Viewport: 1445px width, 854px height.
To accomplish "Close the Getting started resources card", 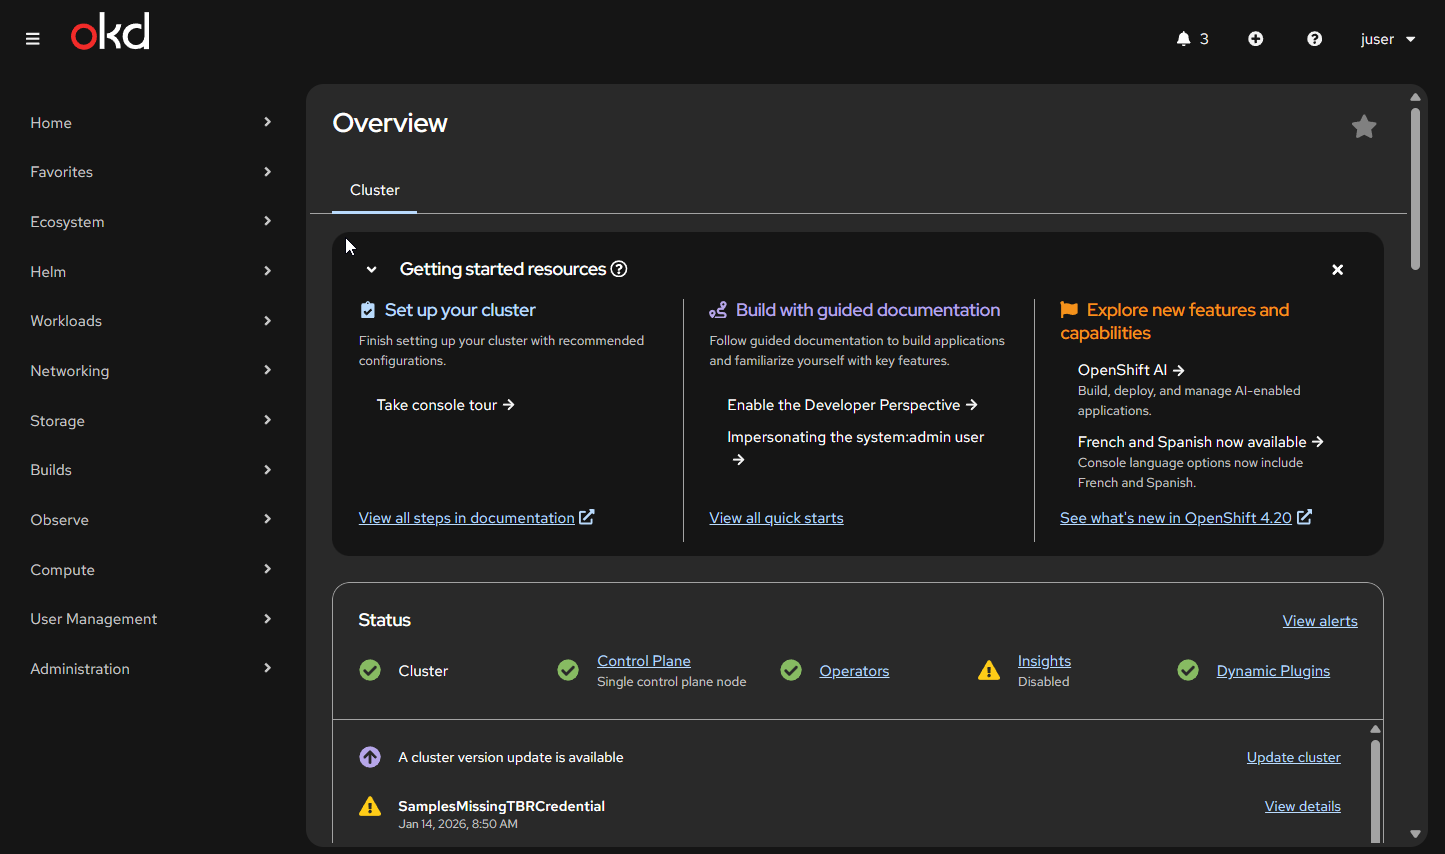I will click(1337, 270).
